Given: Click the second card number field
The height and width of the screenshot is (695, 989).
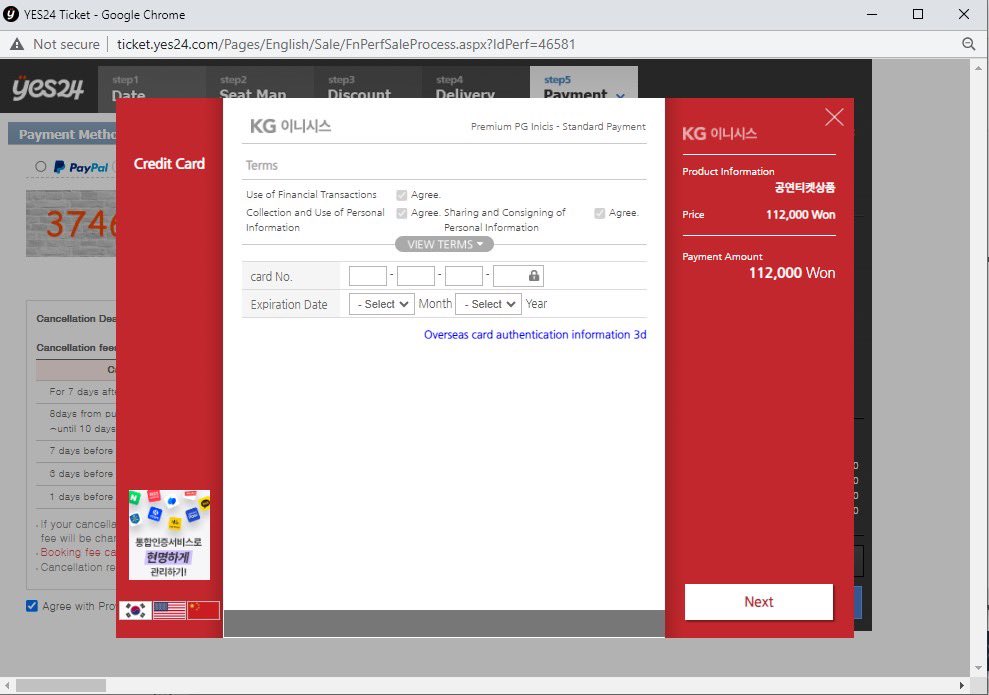Looking at the screenshot, I should coord(416,276).
